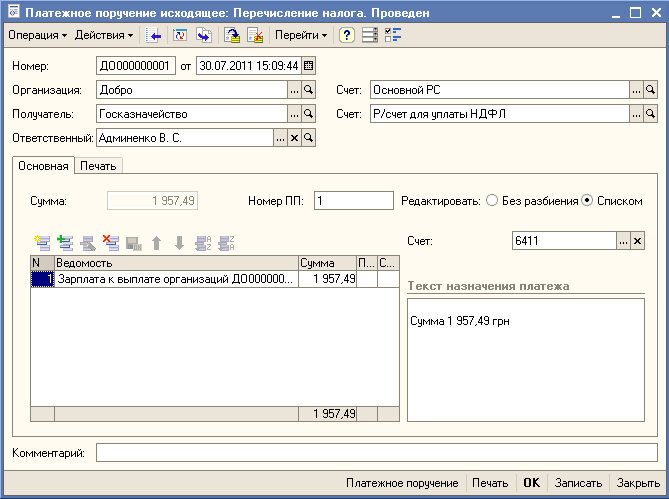Click the search icon beside Госказначейство
669x499 pixels.
click(308, 114)
